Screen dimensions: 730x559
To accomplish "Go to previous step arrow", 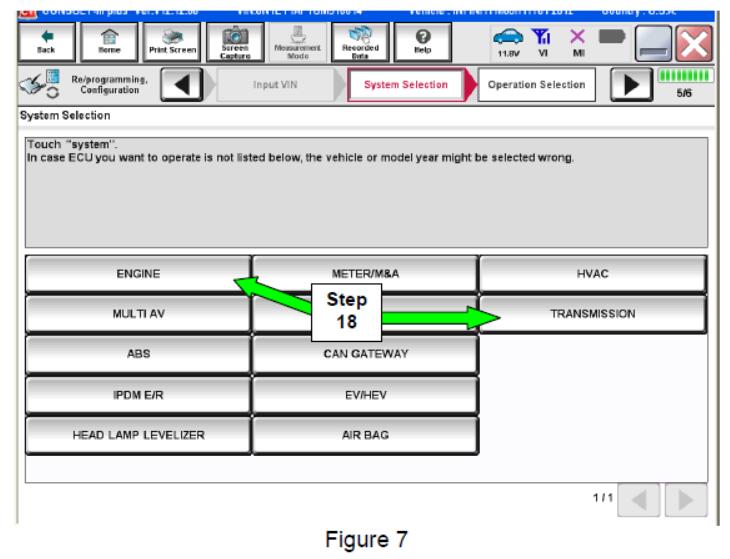I will pos(182,85).
